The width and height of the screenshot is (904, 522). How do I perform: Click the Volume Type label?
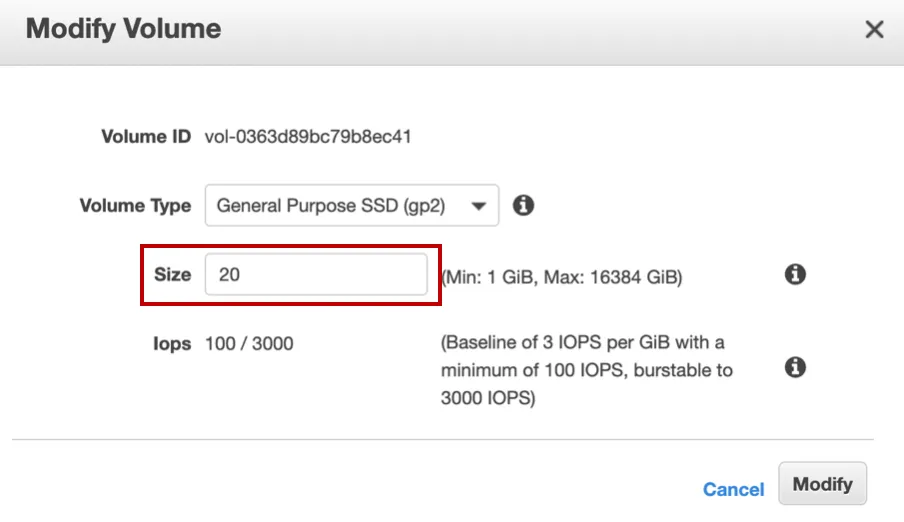[135, 206]
